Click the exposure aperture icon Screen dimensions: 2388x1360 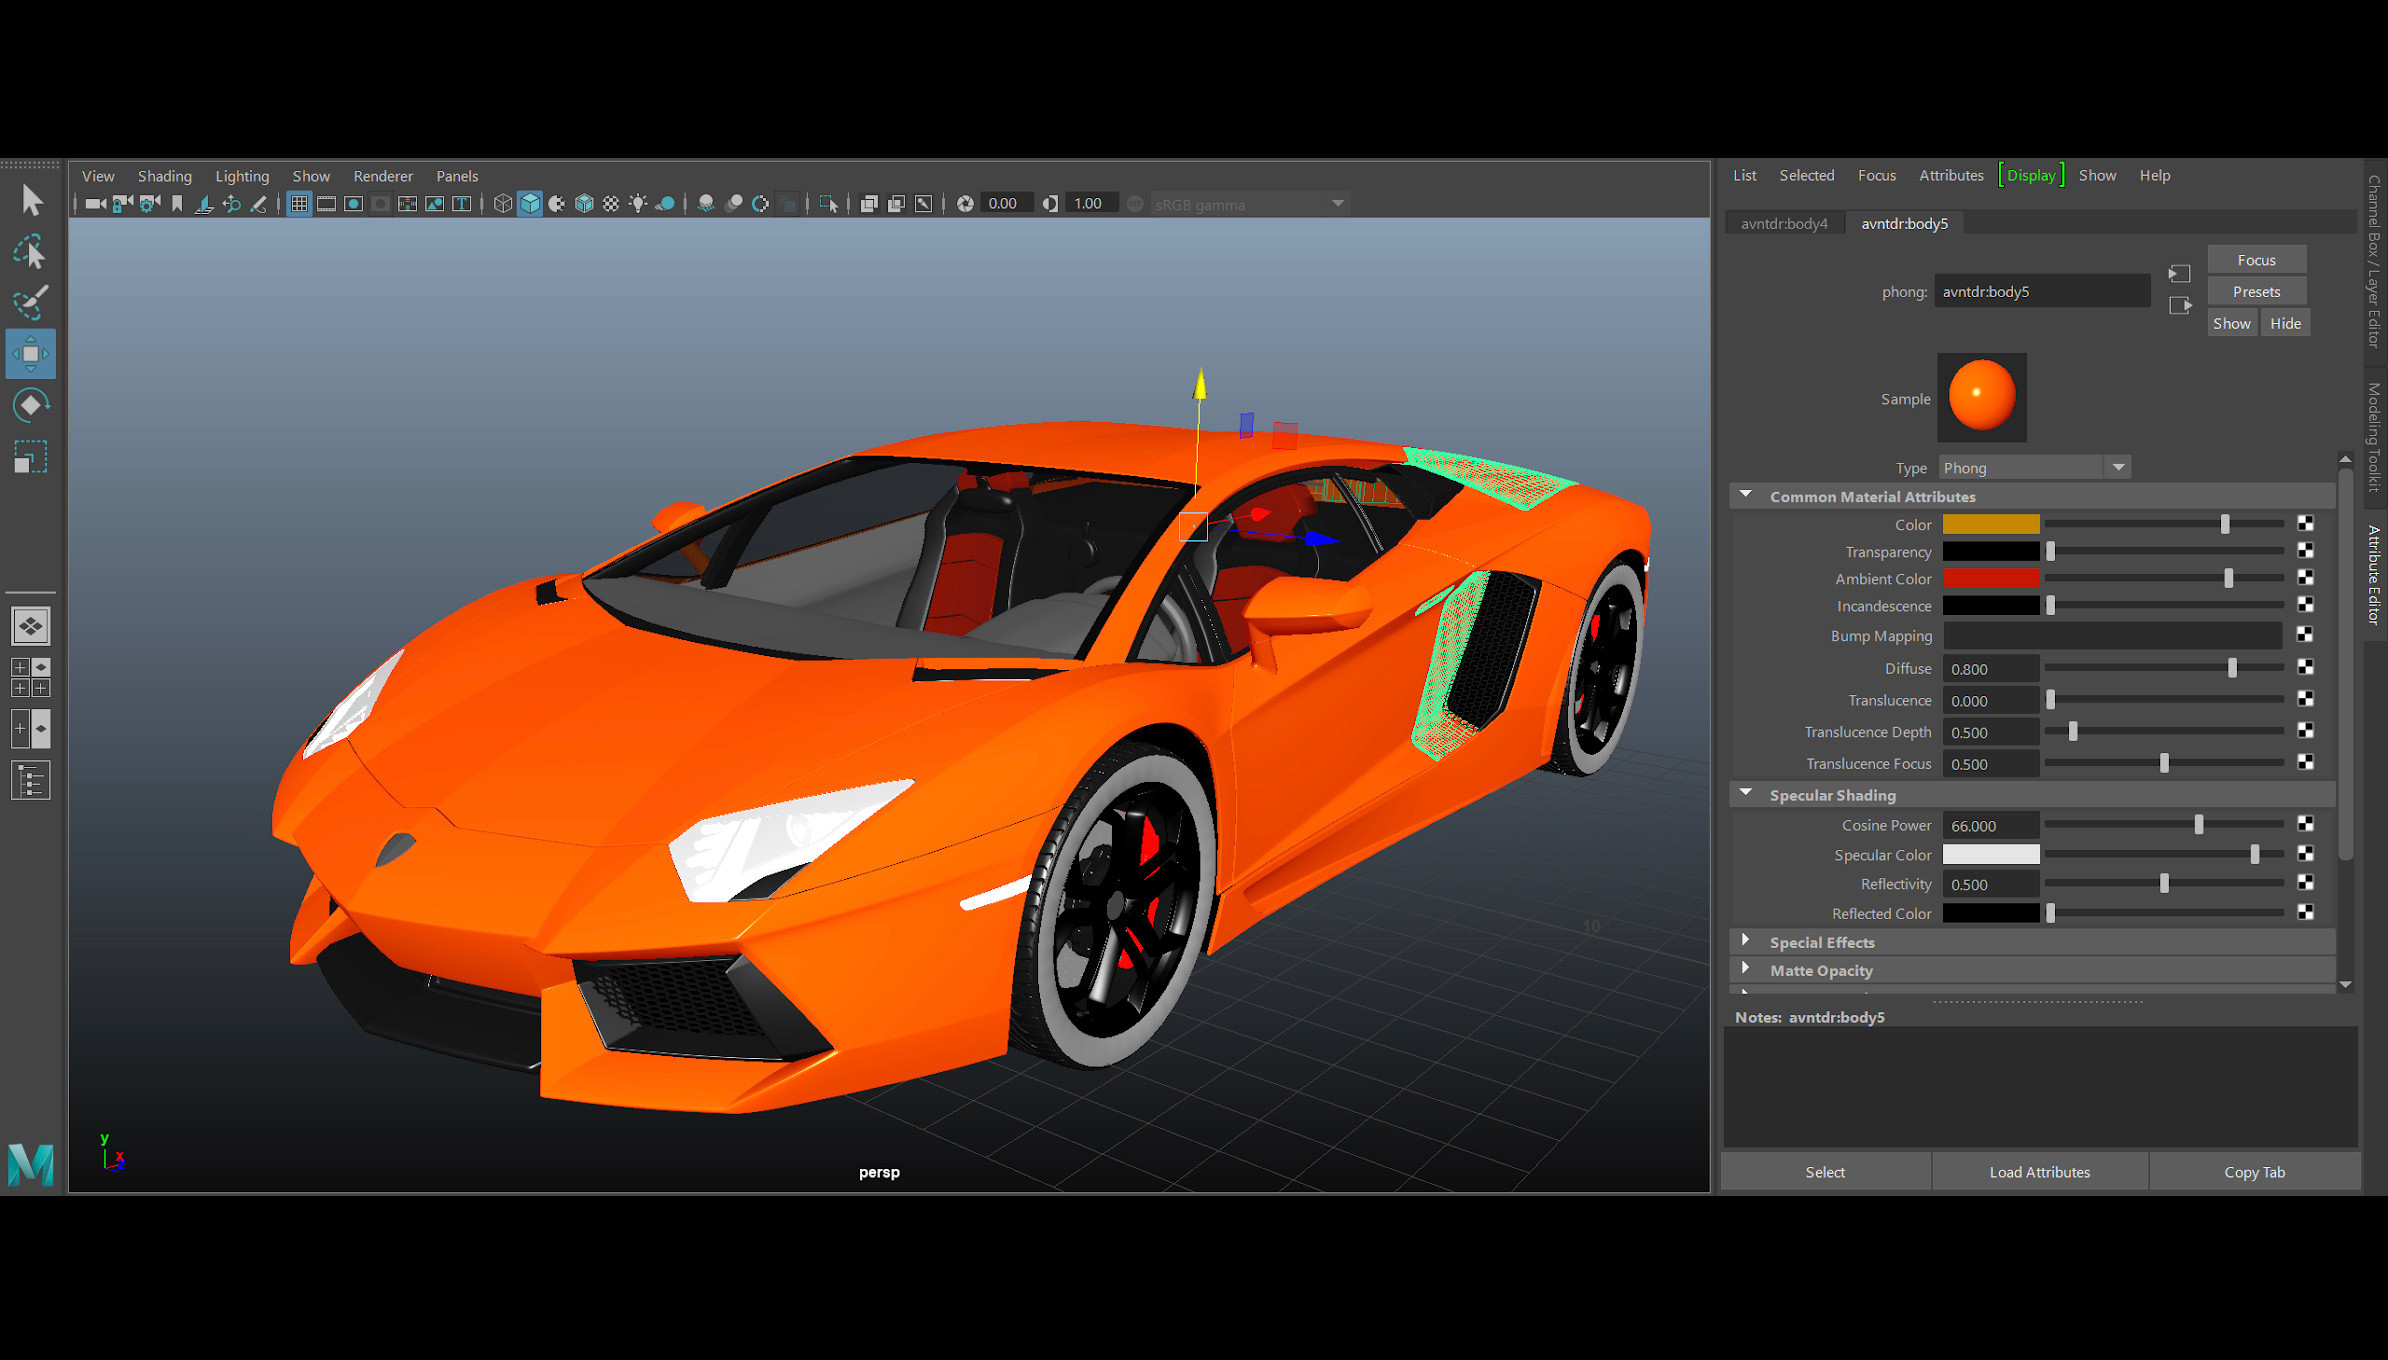965,204
